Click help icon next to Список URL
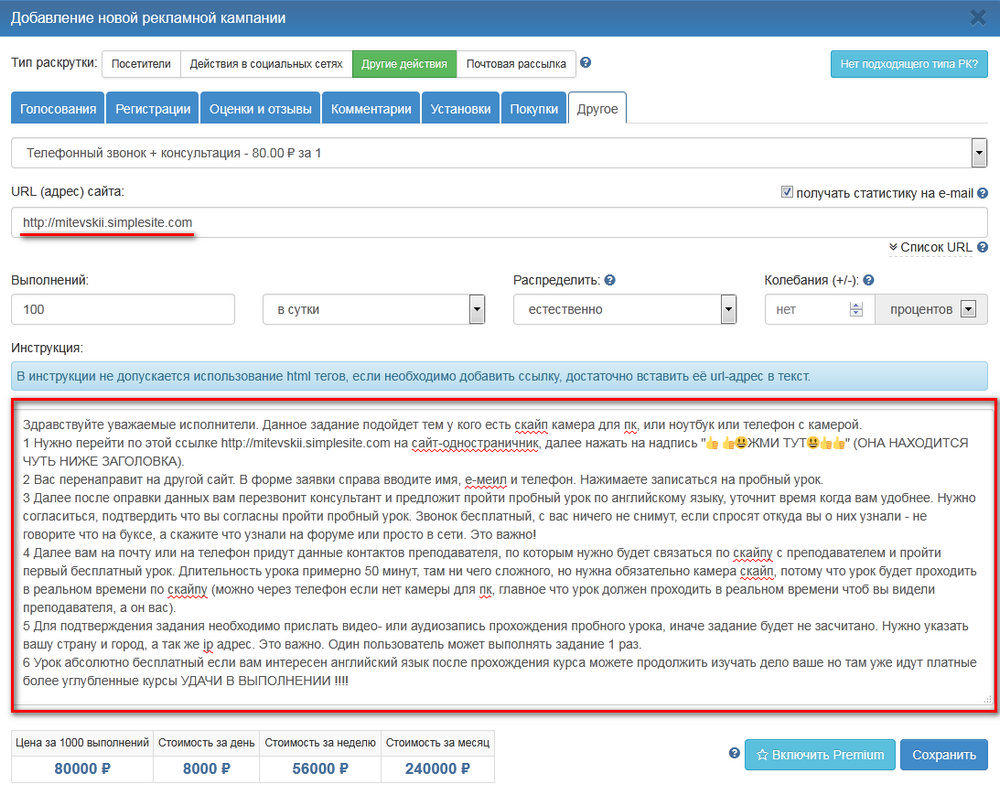1000x795 pixels. click(x=982, y=247)
